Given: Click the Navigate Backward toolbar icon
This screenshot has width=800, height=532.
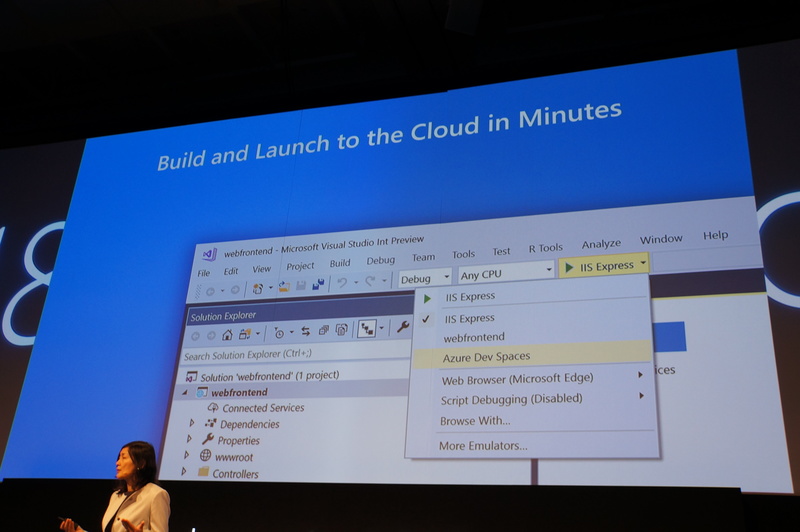Looking at the screenshot, I should coord(210,291).
